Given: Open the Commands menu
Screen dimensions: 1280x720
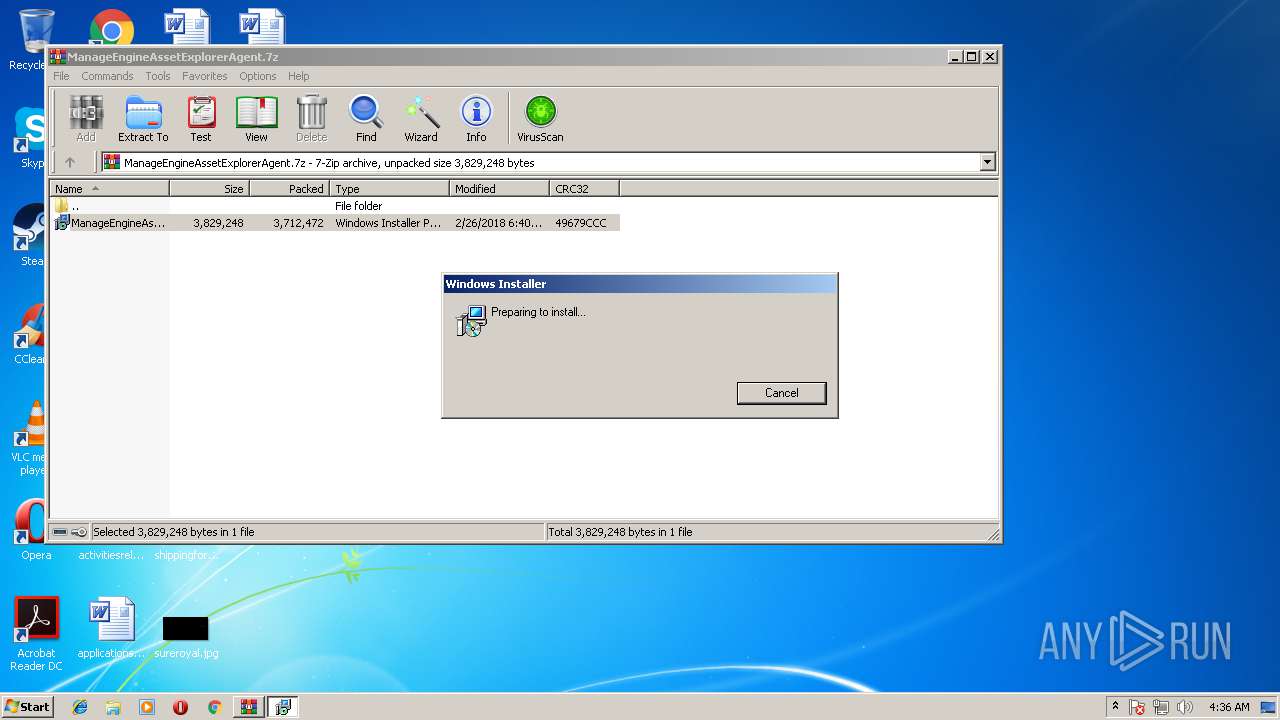Looking at the screenshot, I should 107,76.
